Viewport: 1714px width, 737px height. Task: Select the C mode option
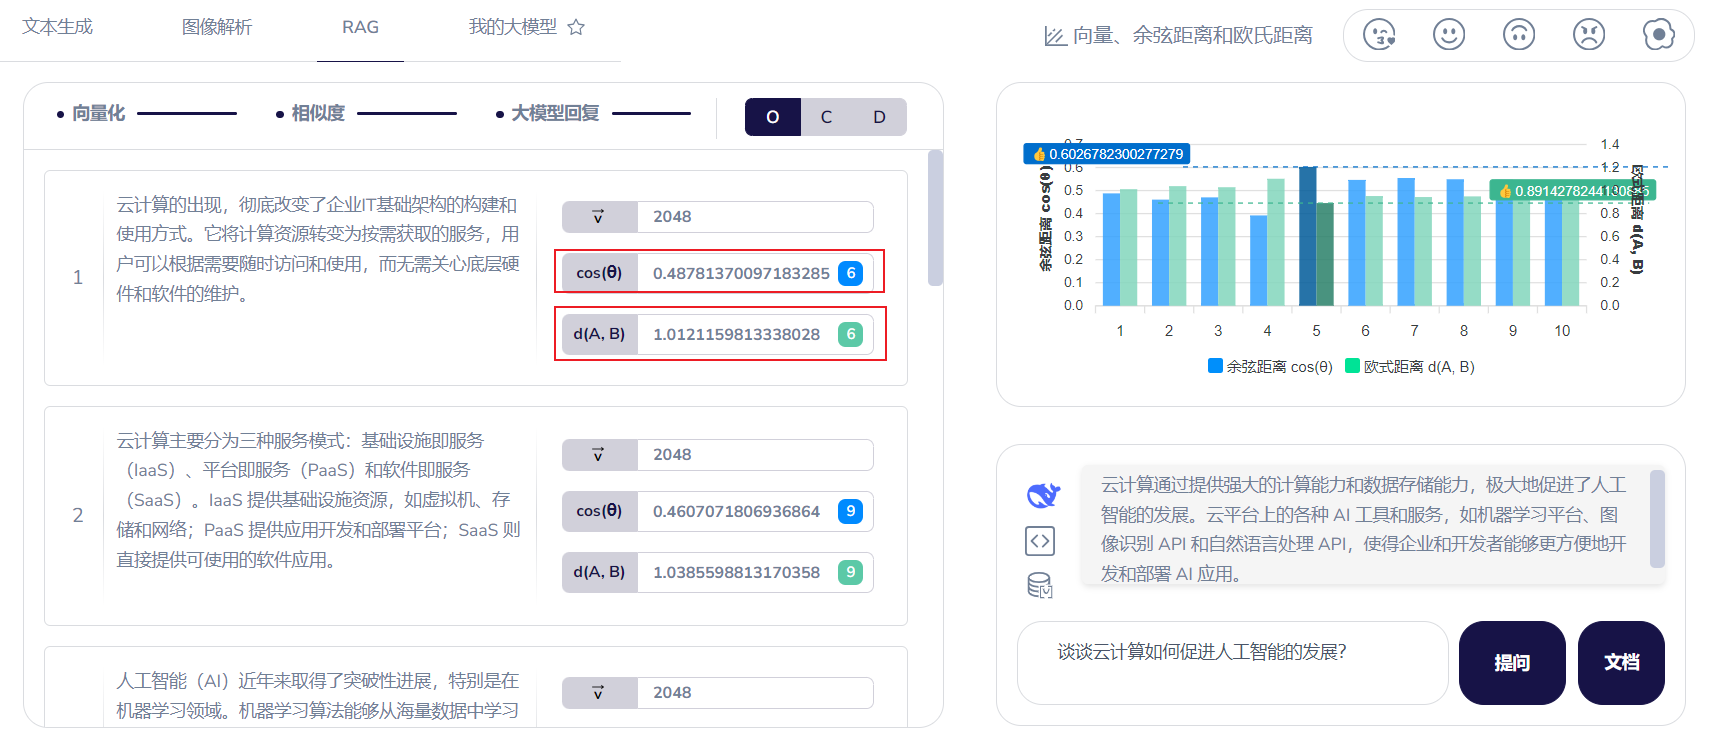click(x=826, y=117)
